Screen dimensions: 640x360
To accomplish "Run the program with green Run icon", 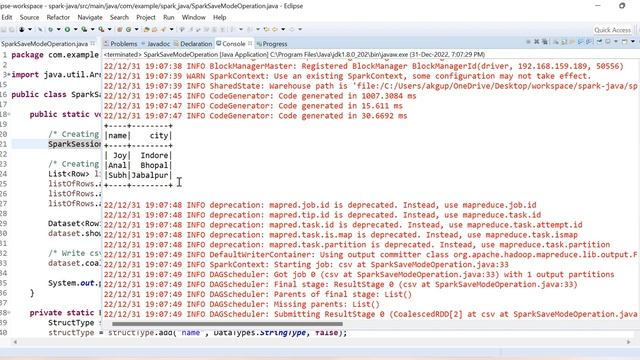I will [67, 29].
